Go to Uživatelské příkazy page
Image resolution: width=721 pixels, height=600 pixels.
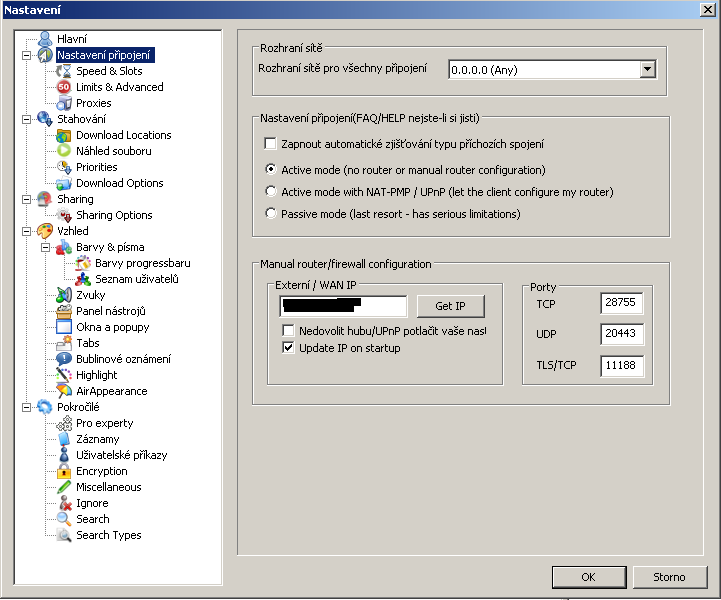click(x=121, y=455)
